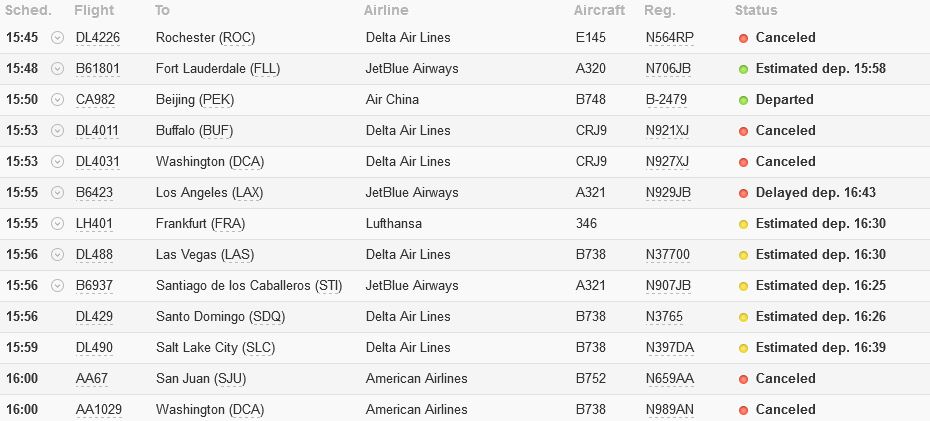This screenshot has height=421, width=930.
Task: Open the DL4011 flight number link
Action: 97,131
